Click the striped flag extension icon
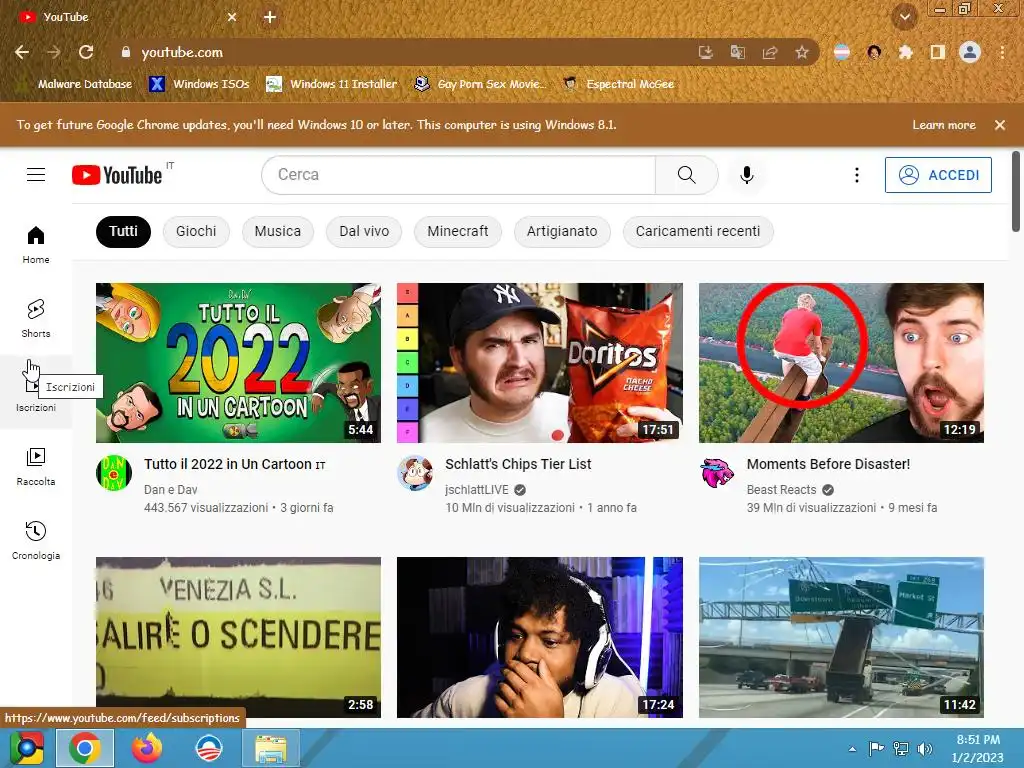This screenshot has height=768, width=1024. point(842,52)
